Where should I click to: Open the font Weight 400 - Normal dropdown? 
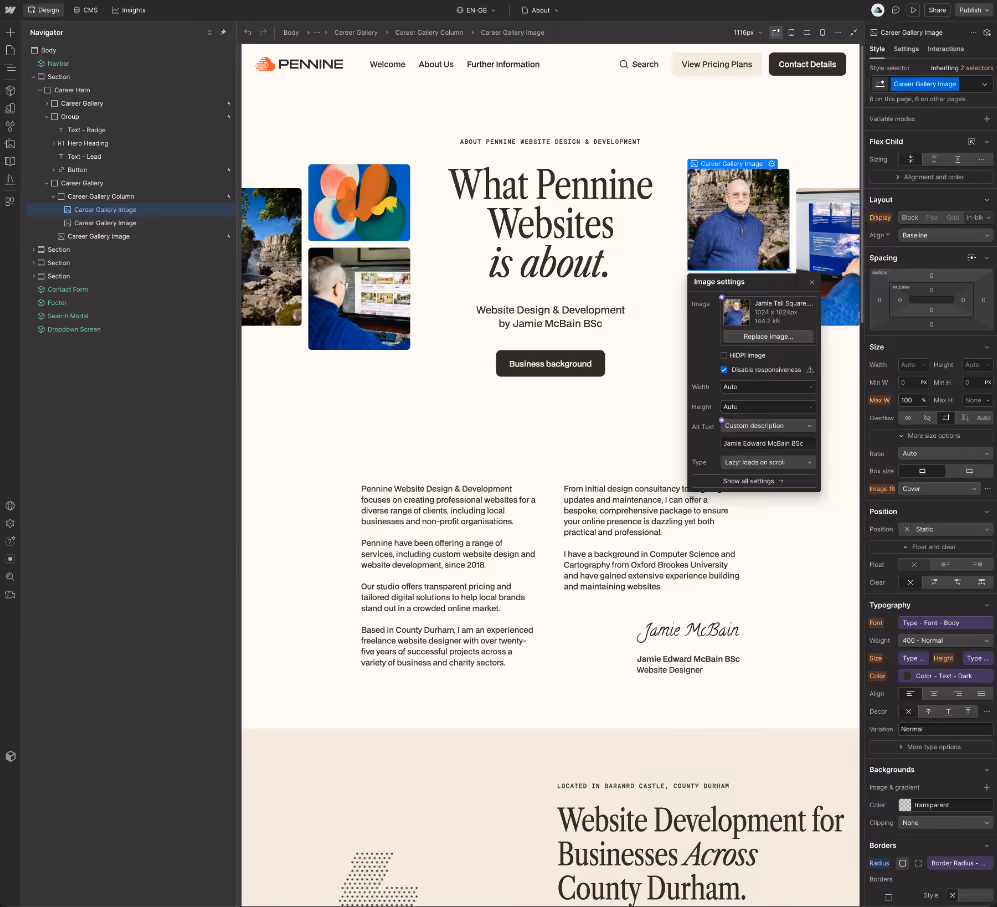pyautogui.click(x=945, y=640)
